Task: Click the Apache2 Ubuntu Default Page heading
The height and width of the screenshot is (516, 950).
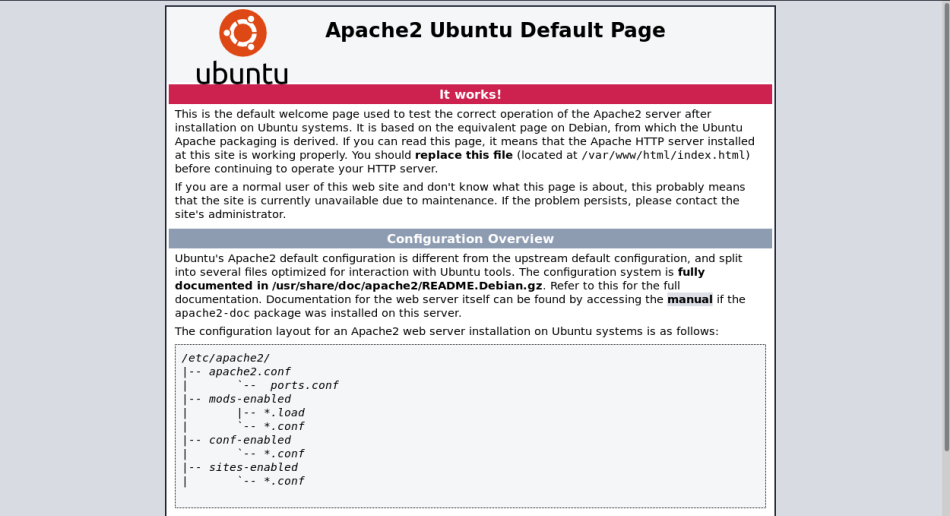Action: click(x=495, y=30)
